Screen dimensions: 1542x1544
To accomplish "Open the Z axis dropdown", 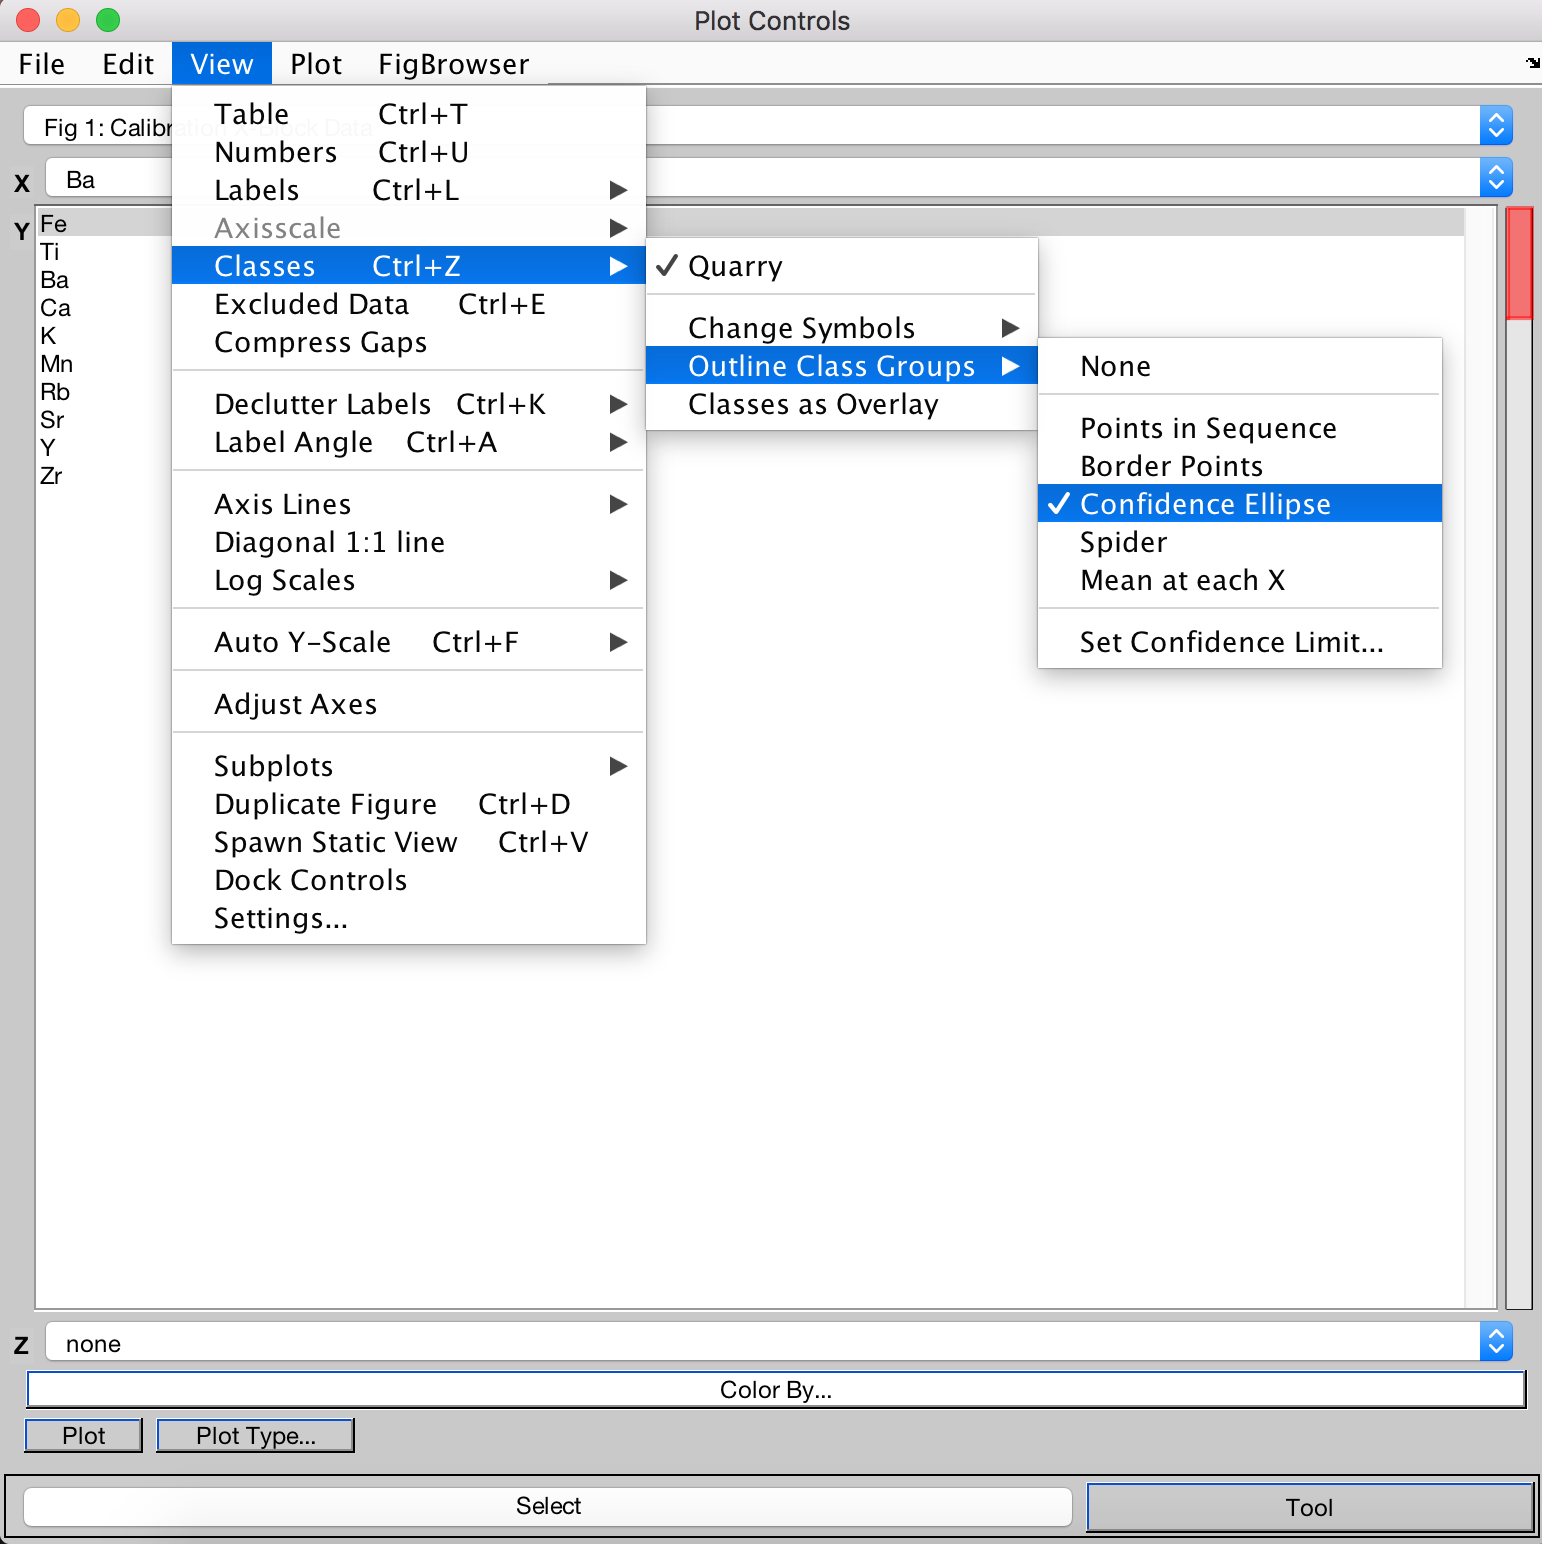I will click(x=1495, y=1342).
